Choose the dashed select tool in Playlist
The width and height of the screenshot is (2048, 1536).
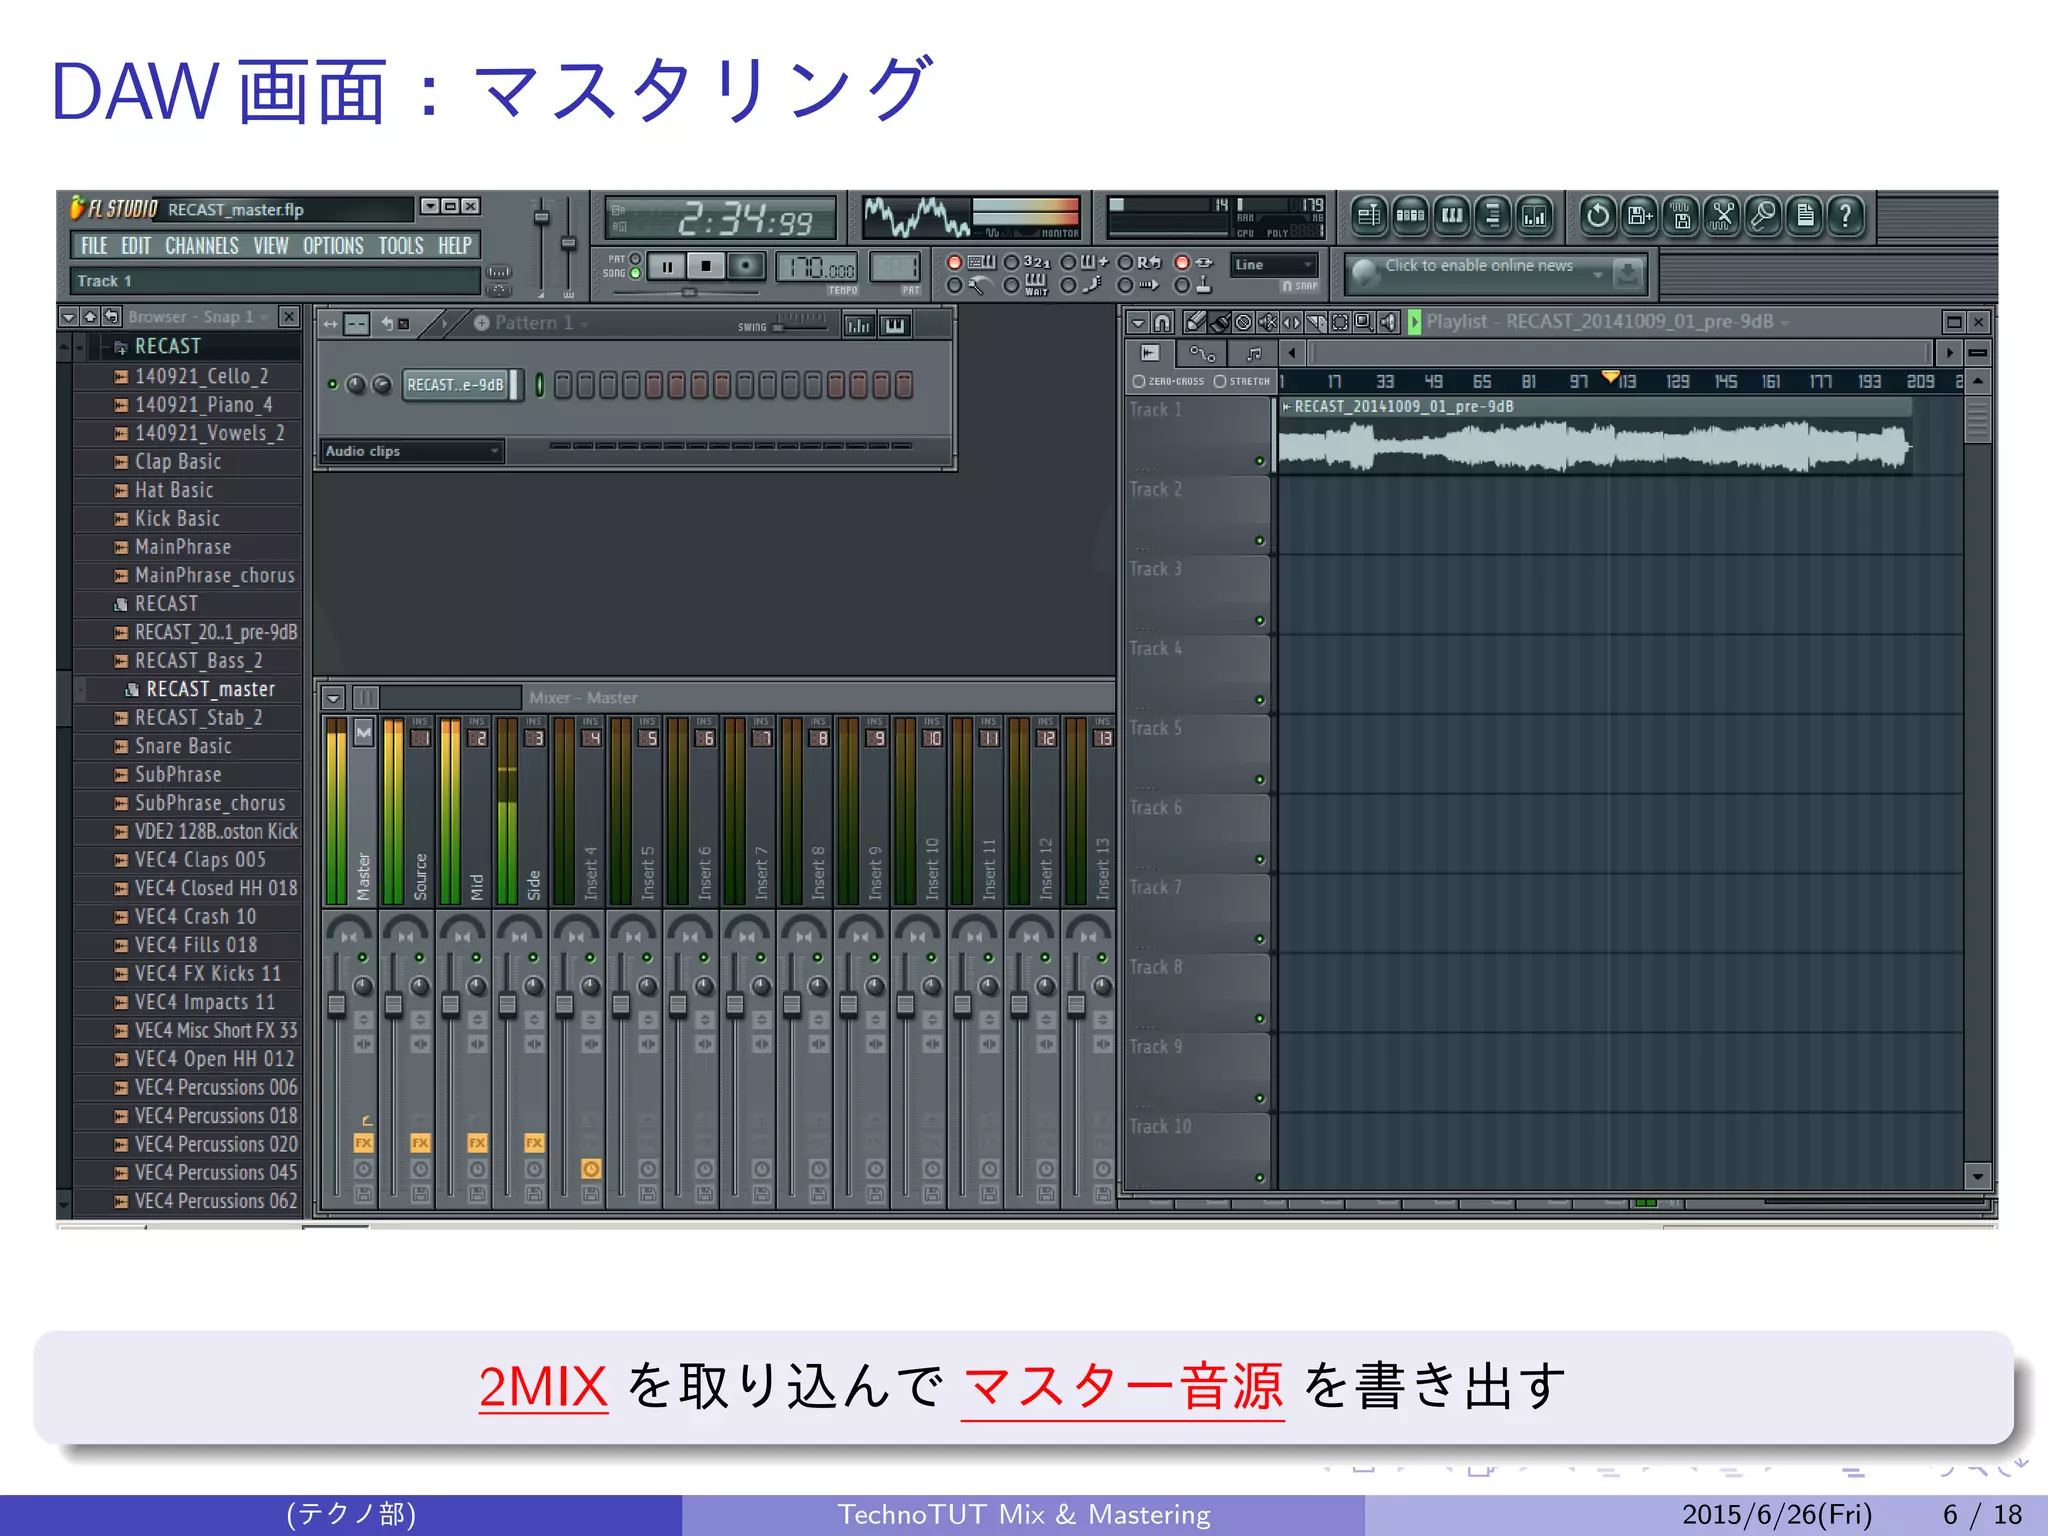point(1340,322)
